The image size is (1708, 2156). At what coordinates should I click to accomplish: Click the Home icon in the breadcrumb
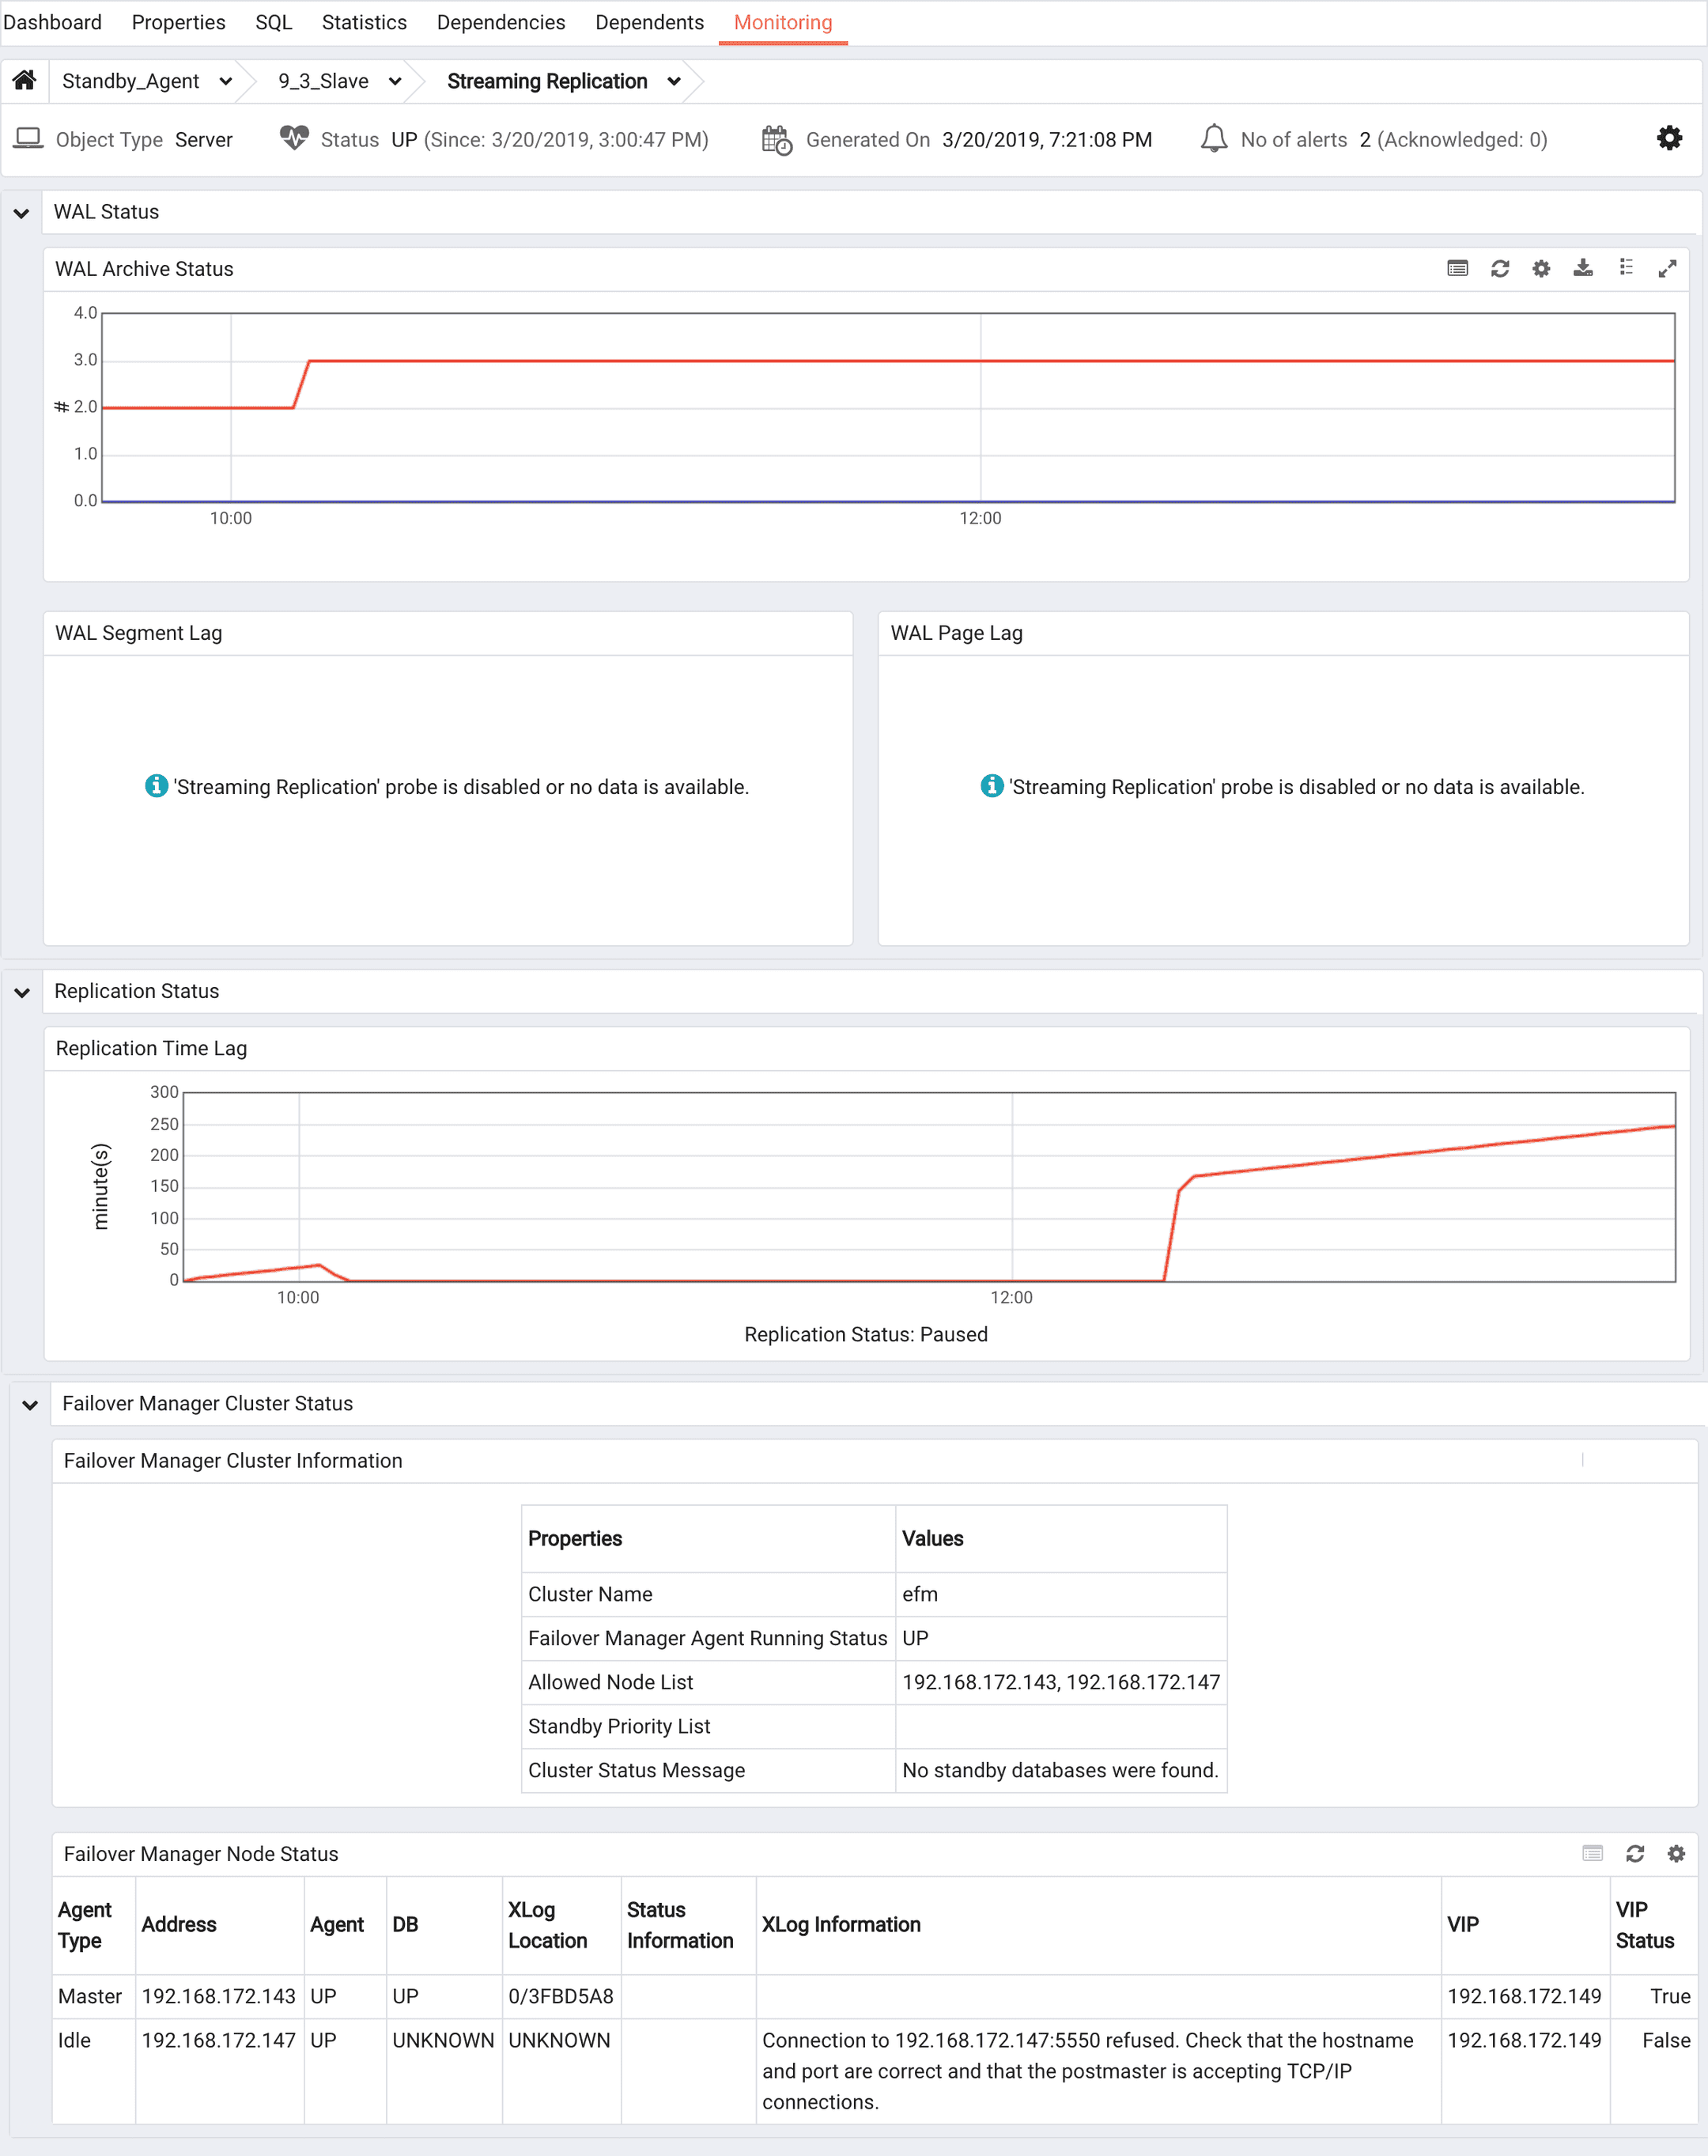25,81
